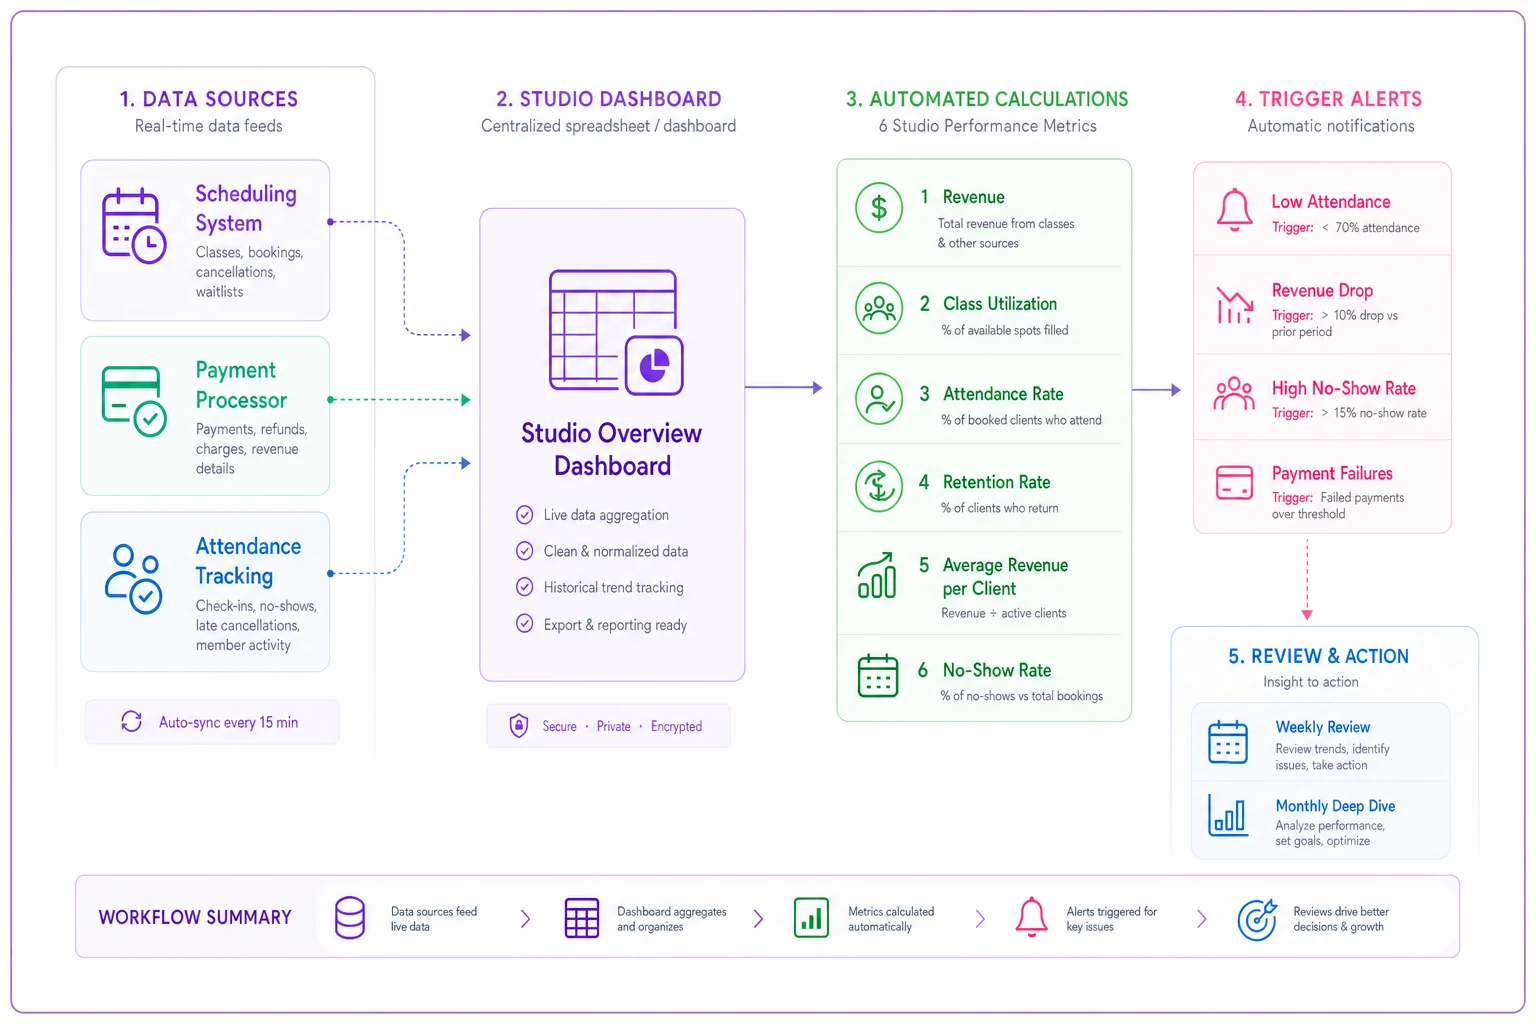Click the Class Utilization group icon
The width and height of the screenshot is (1536, 1024).
879,307
